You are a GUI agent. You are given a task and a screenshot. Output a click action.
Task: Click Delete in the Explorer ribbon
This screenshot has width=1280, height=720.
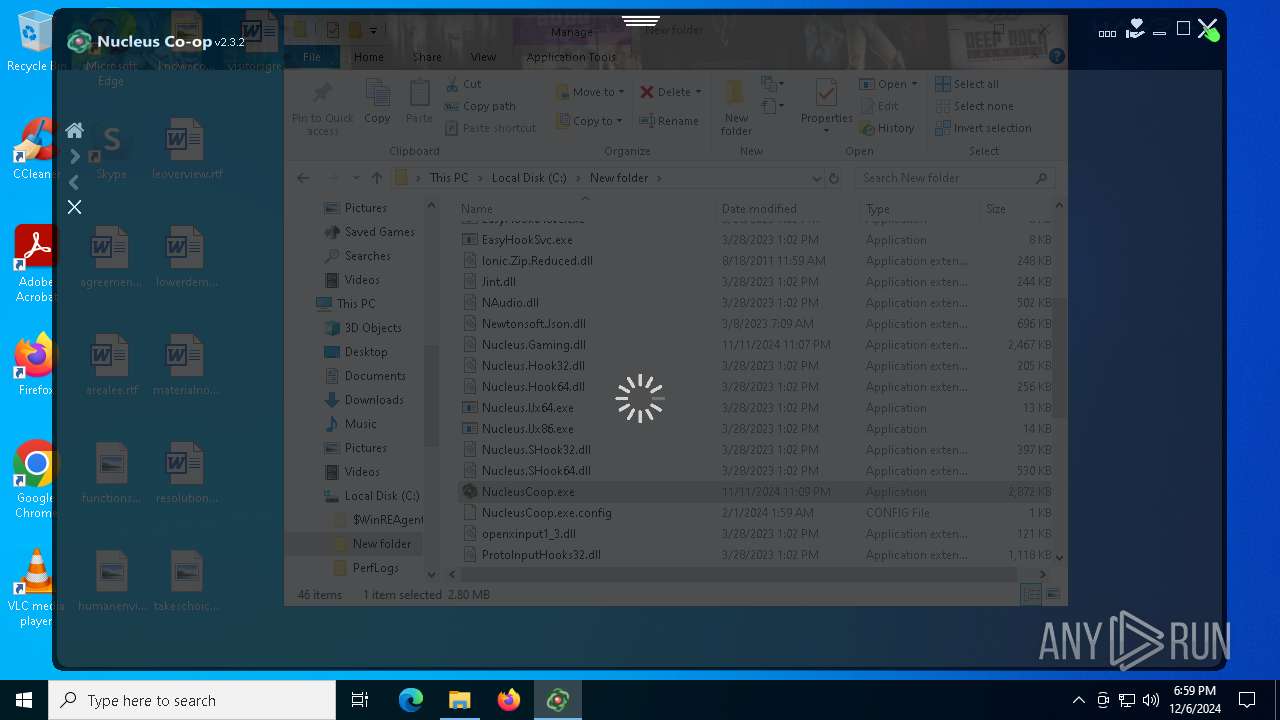671,92
